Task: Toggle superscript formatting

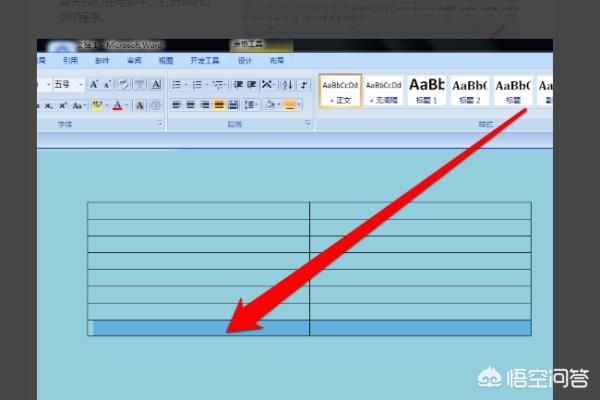Action: 63,106
